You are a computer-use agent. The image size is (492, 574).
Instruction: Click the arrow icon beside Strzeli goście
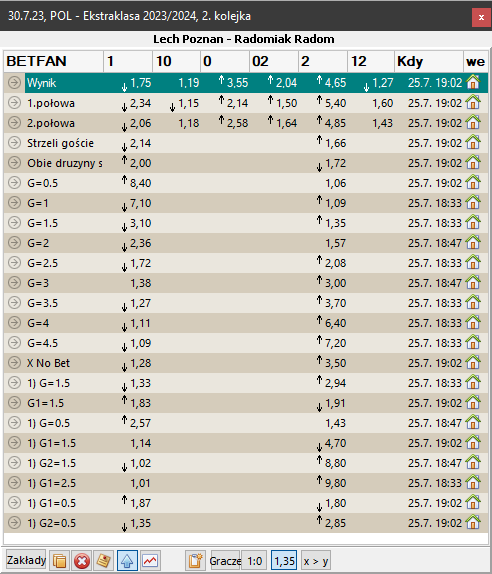pyautogui.click(x=14, y=143)
